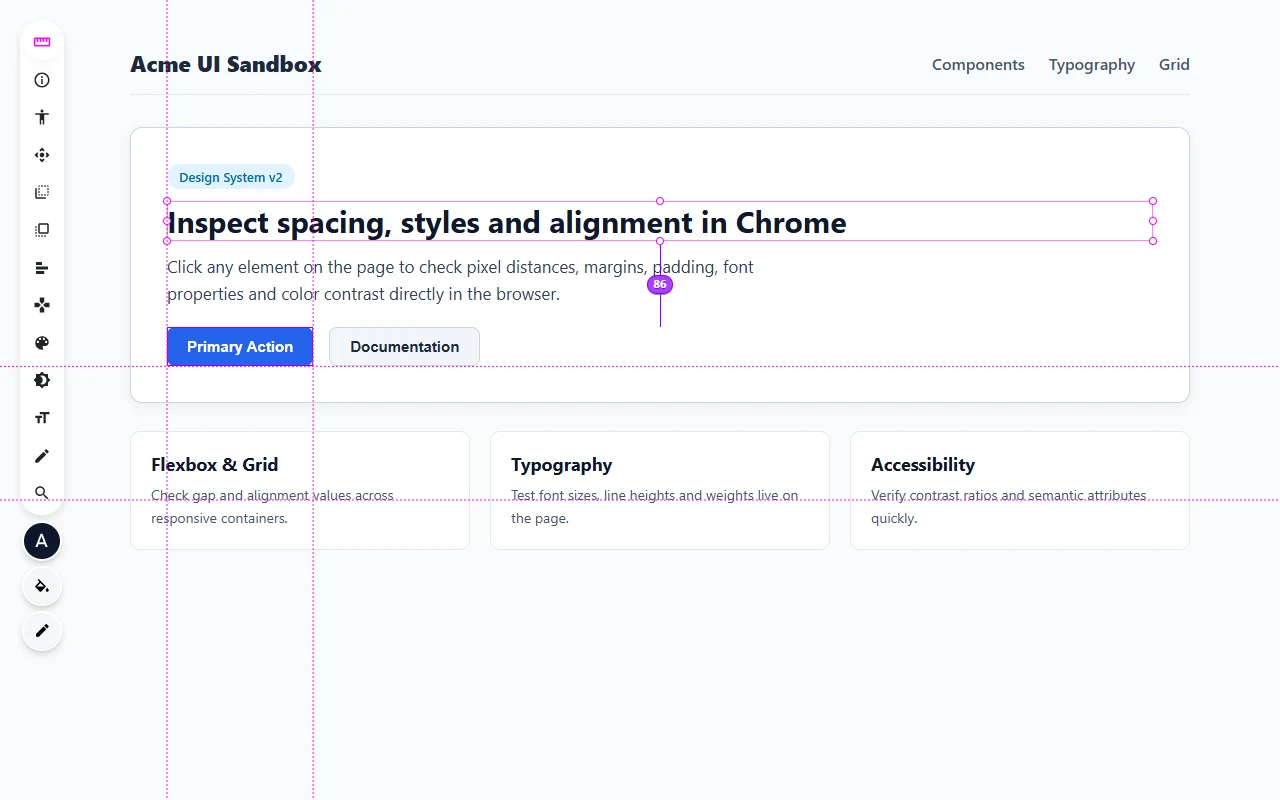The image size is (1280, 800).
Task: Choose the padding box tool
Action: (42, 230)
